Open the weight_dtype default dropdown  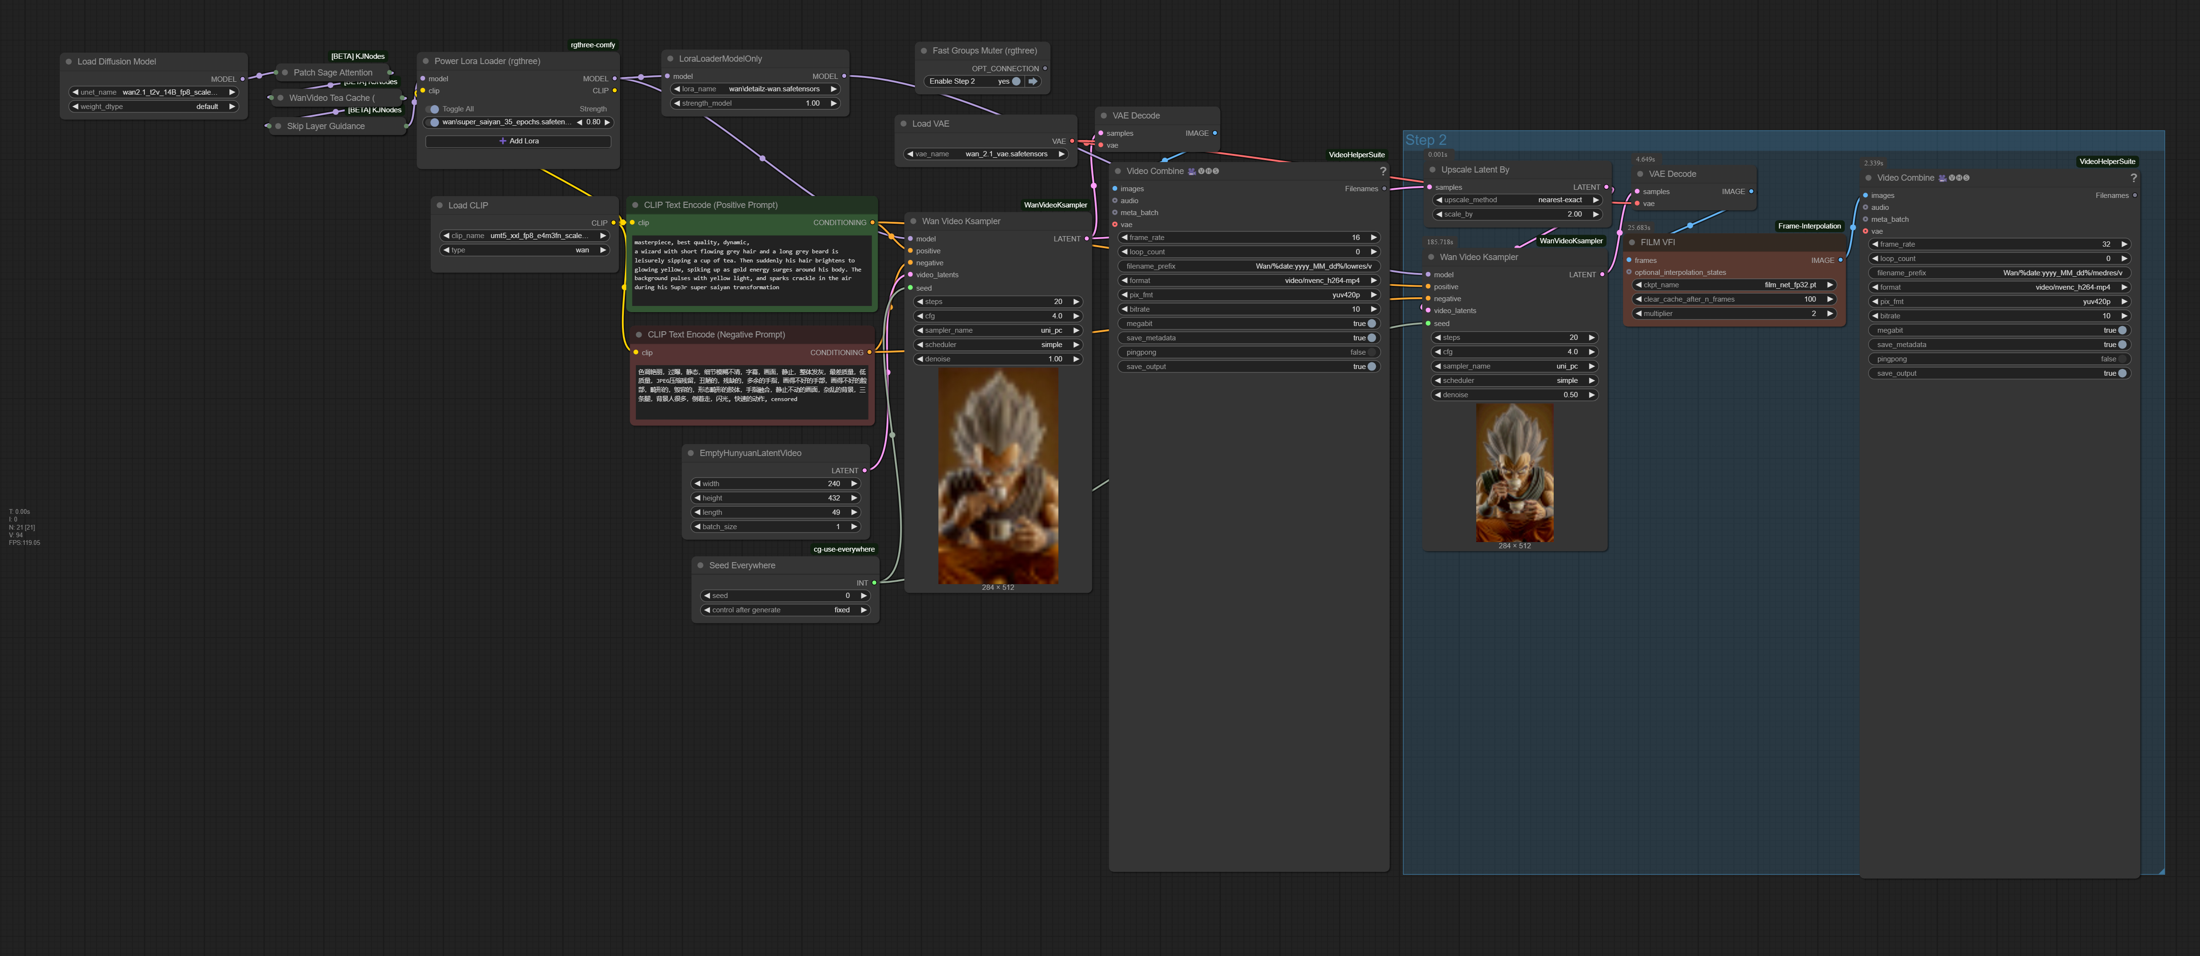pos(154,107)
